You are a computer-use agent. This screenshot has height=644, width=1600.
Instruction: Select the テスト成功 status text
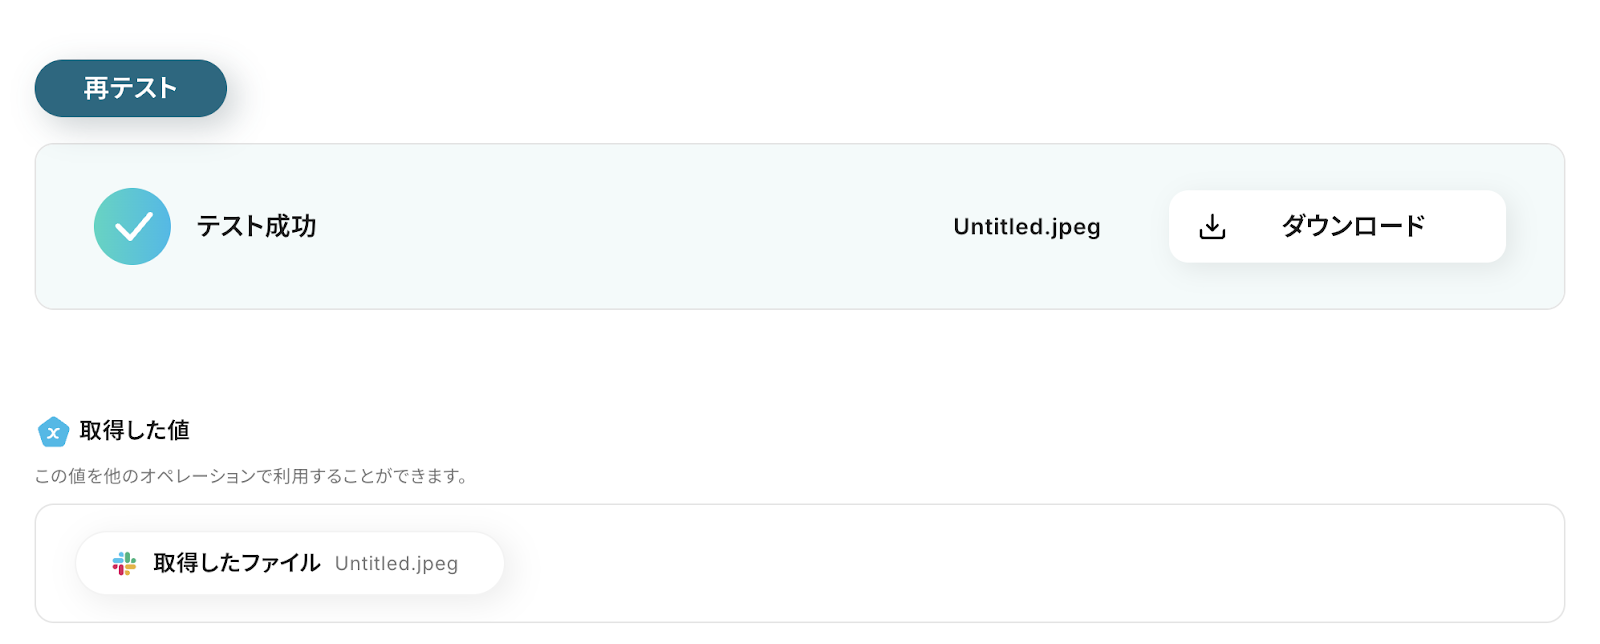[x=256, y=227]
